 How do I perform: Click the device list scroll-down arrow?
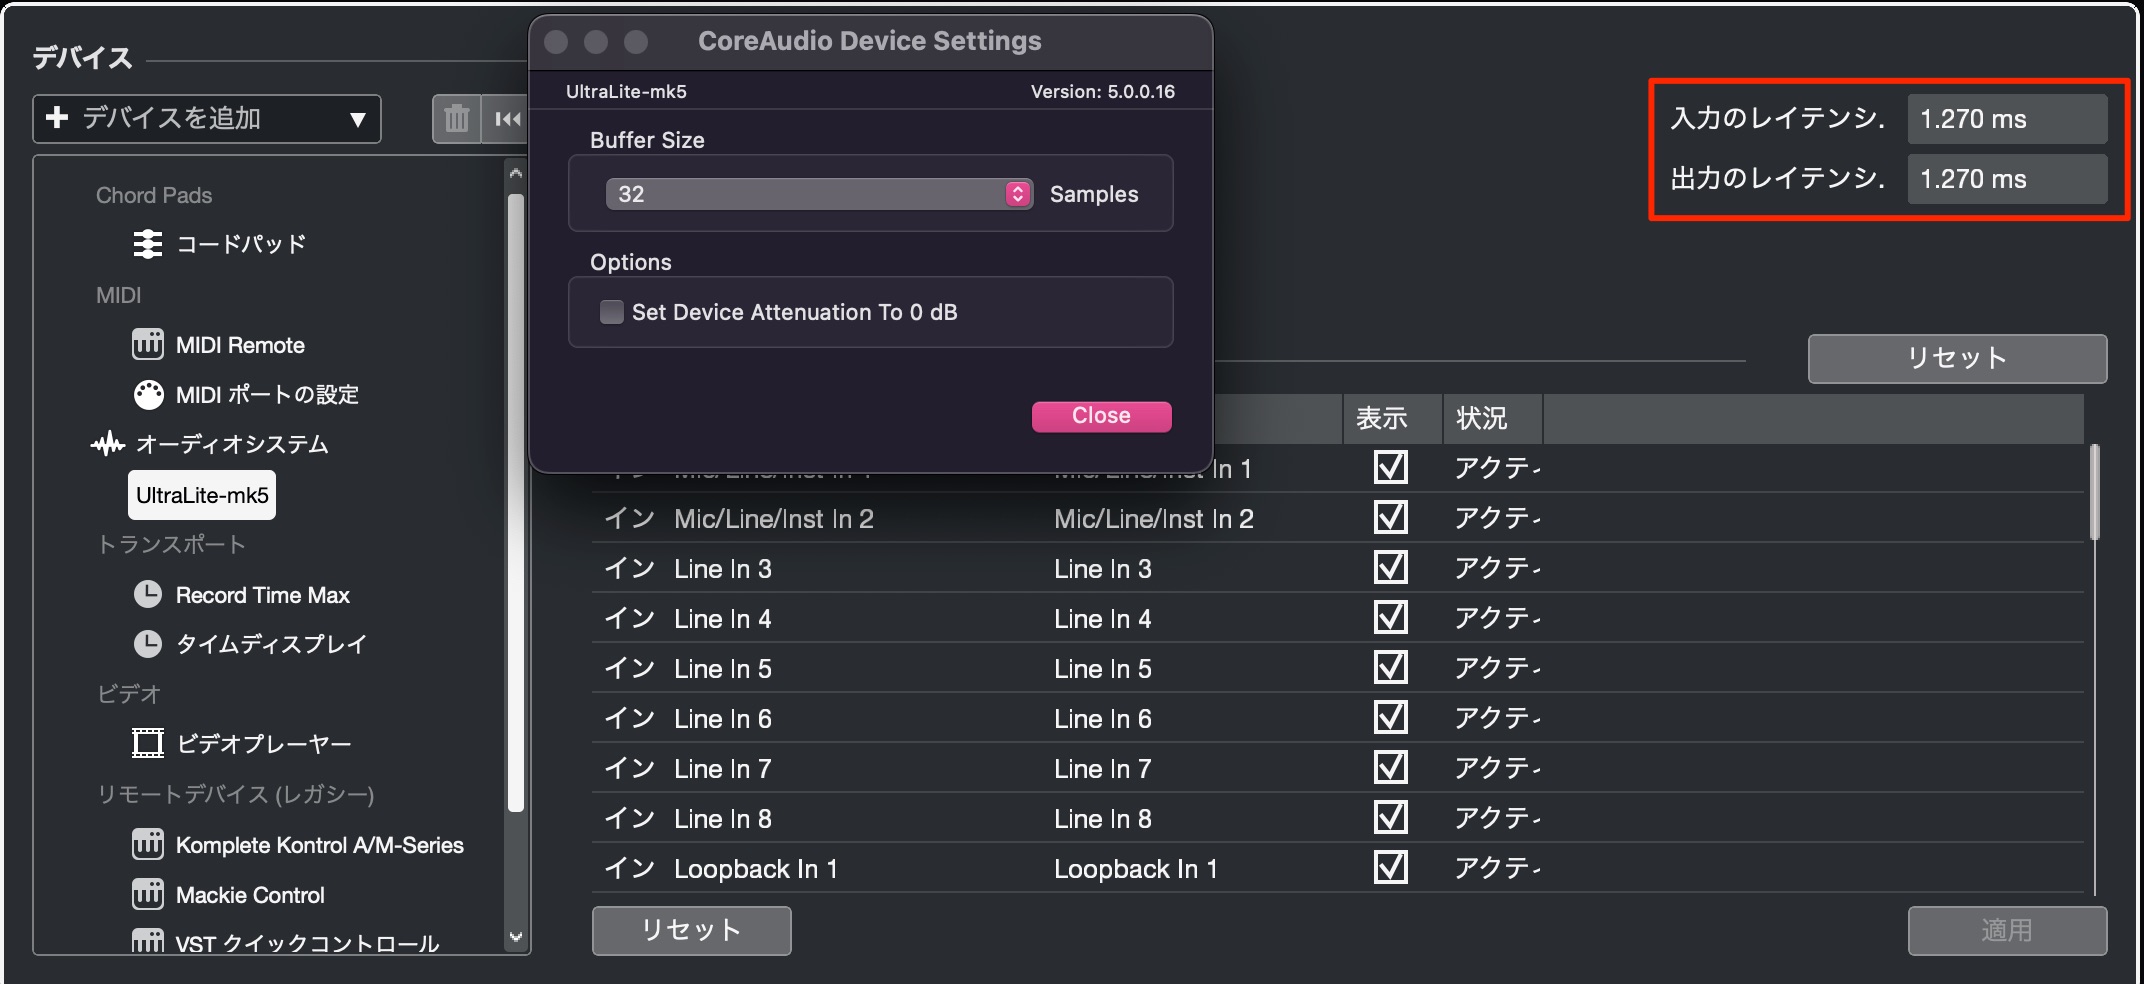pyautogui.click(x=516, y=937)
